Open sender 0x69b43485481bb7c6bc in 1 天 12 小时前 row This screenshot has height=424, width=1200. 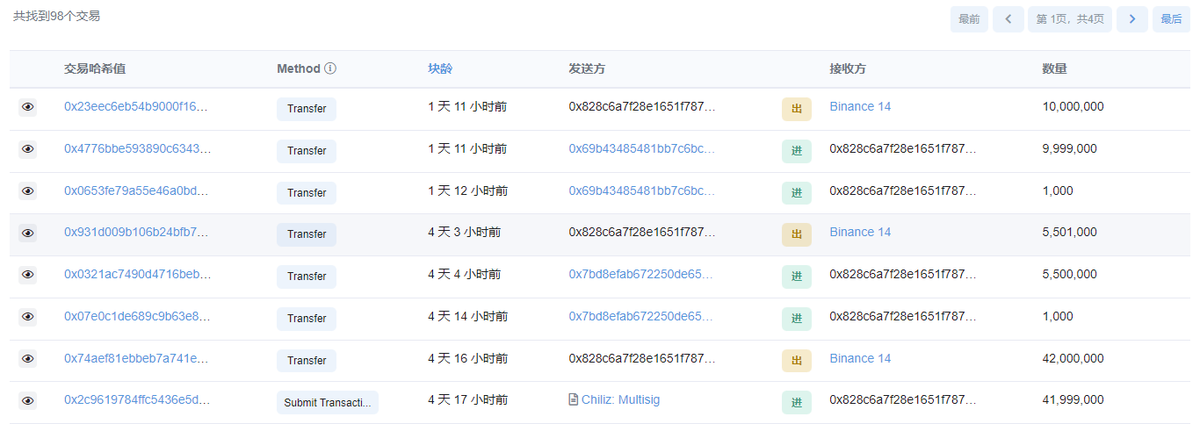click(642, 190)
